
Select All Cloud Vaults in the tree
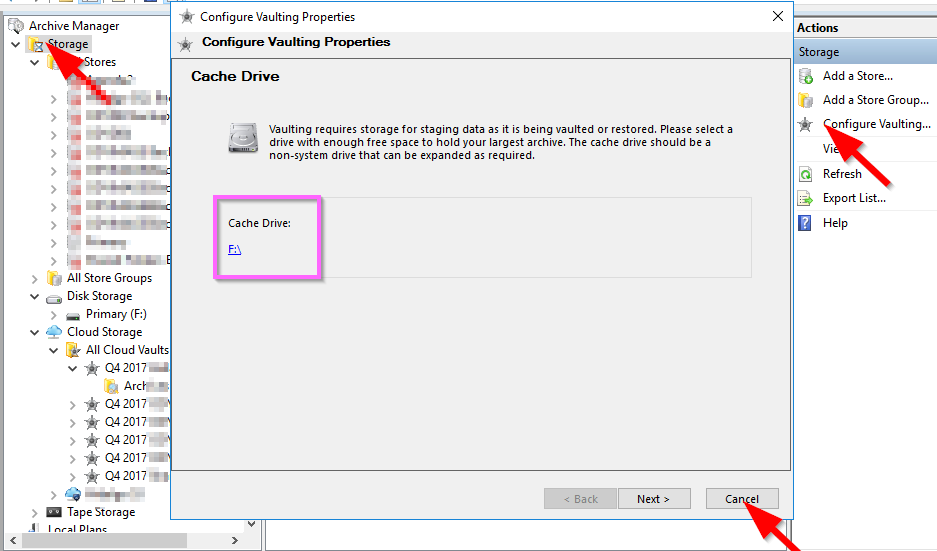click(x=127, y=350)
